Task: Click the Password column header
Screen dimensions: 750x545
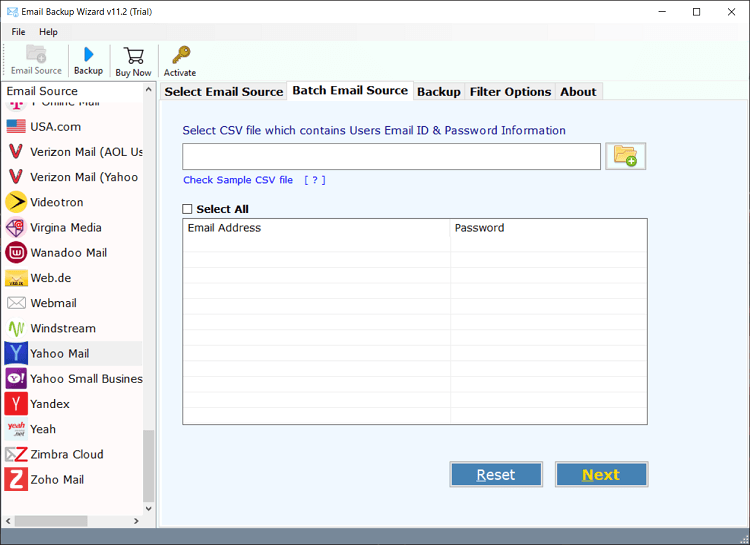Action: coord(549,228)
